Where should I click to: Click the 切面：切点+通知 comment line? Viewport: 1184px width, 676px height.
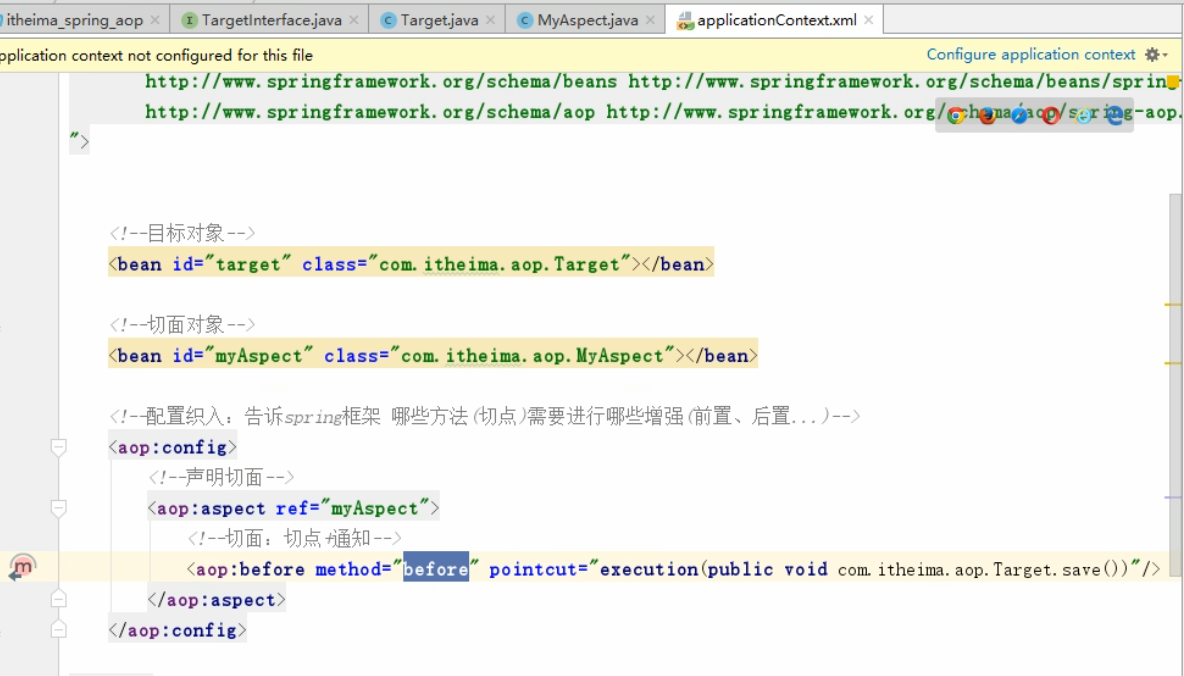(x=294, y=539)
